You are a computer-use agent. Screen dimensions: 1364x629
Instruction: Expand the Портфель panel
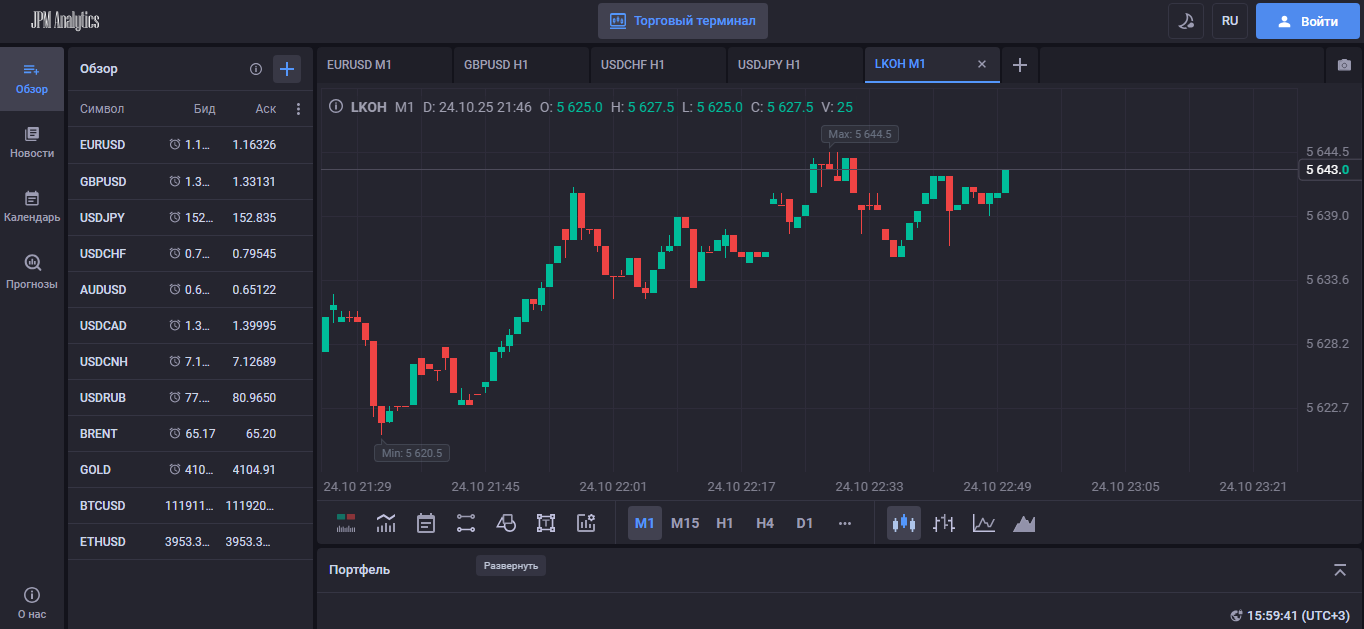tap(1340, 570)
